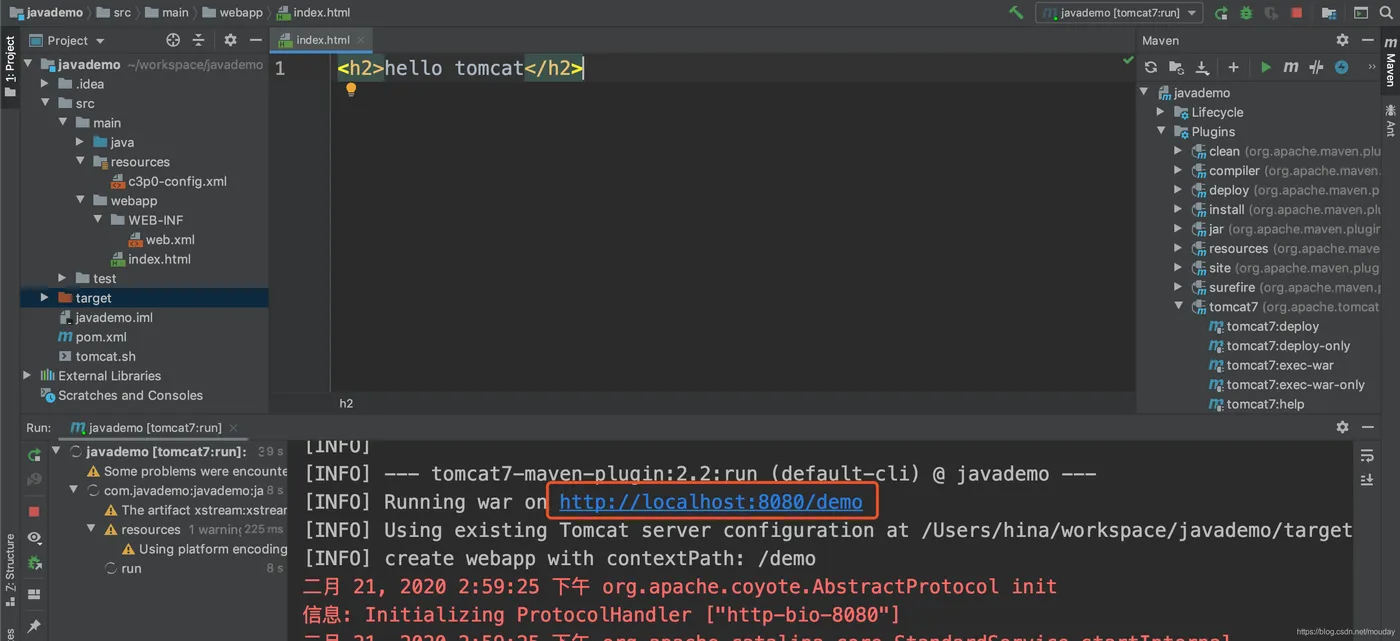Image resolution: width=1400 pixels, height=641 pixels.
Task: Select Scratches and Consoles
Action: [121, 395]
